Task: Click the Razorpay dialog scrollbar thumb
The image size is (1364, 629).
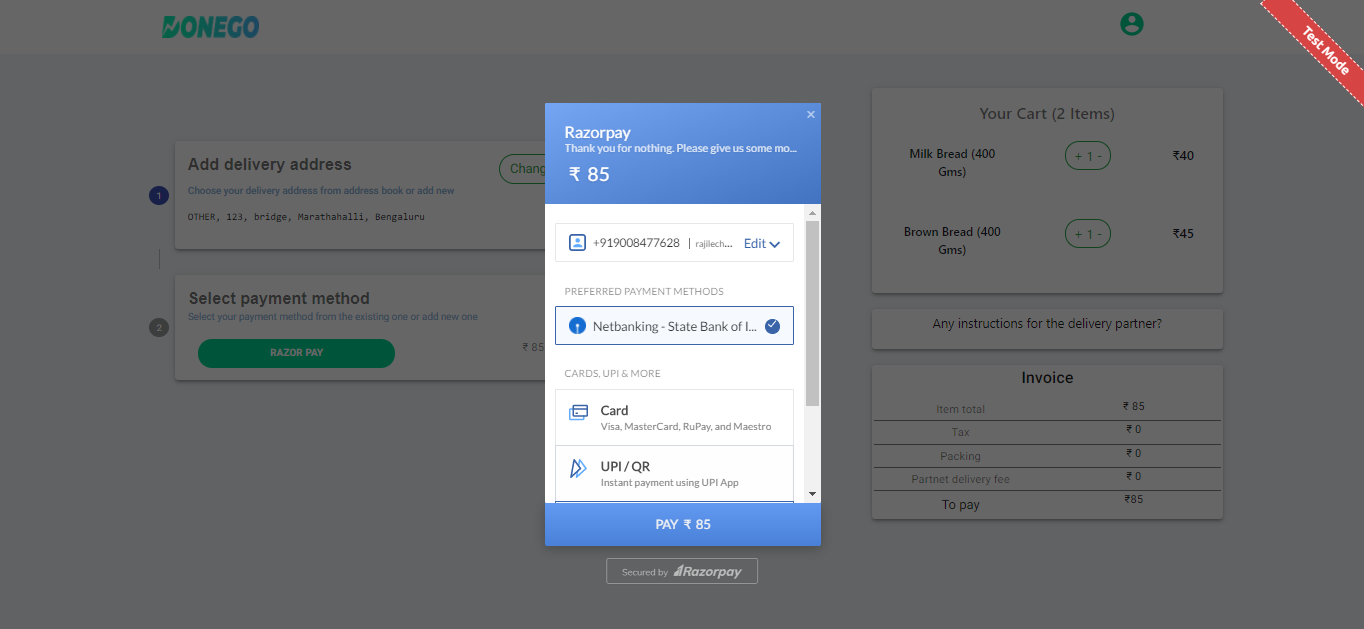Action: (x=812, y=313)
